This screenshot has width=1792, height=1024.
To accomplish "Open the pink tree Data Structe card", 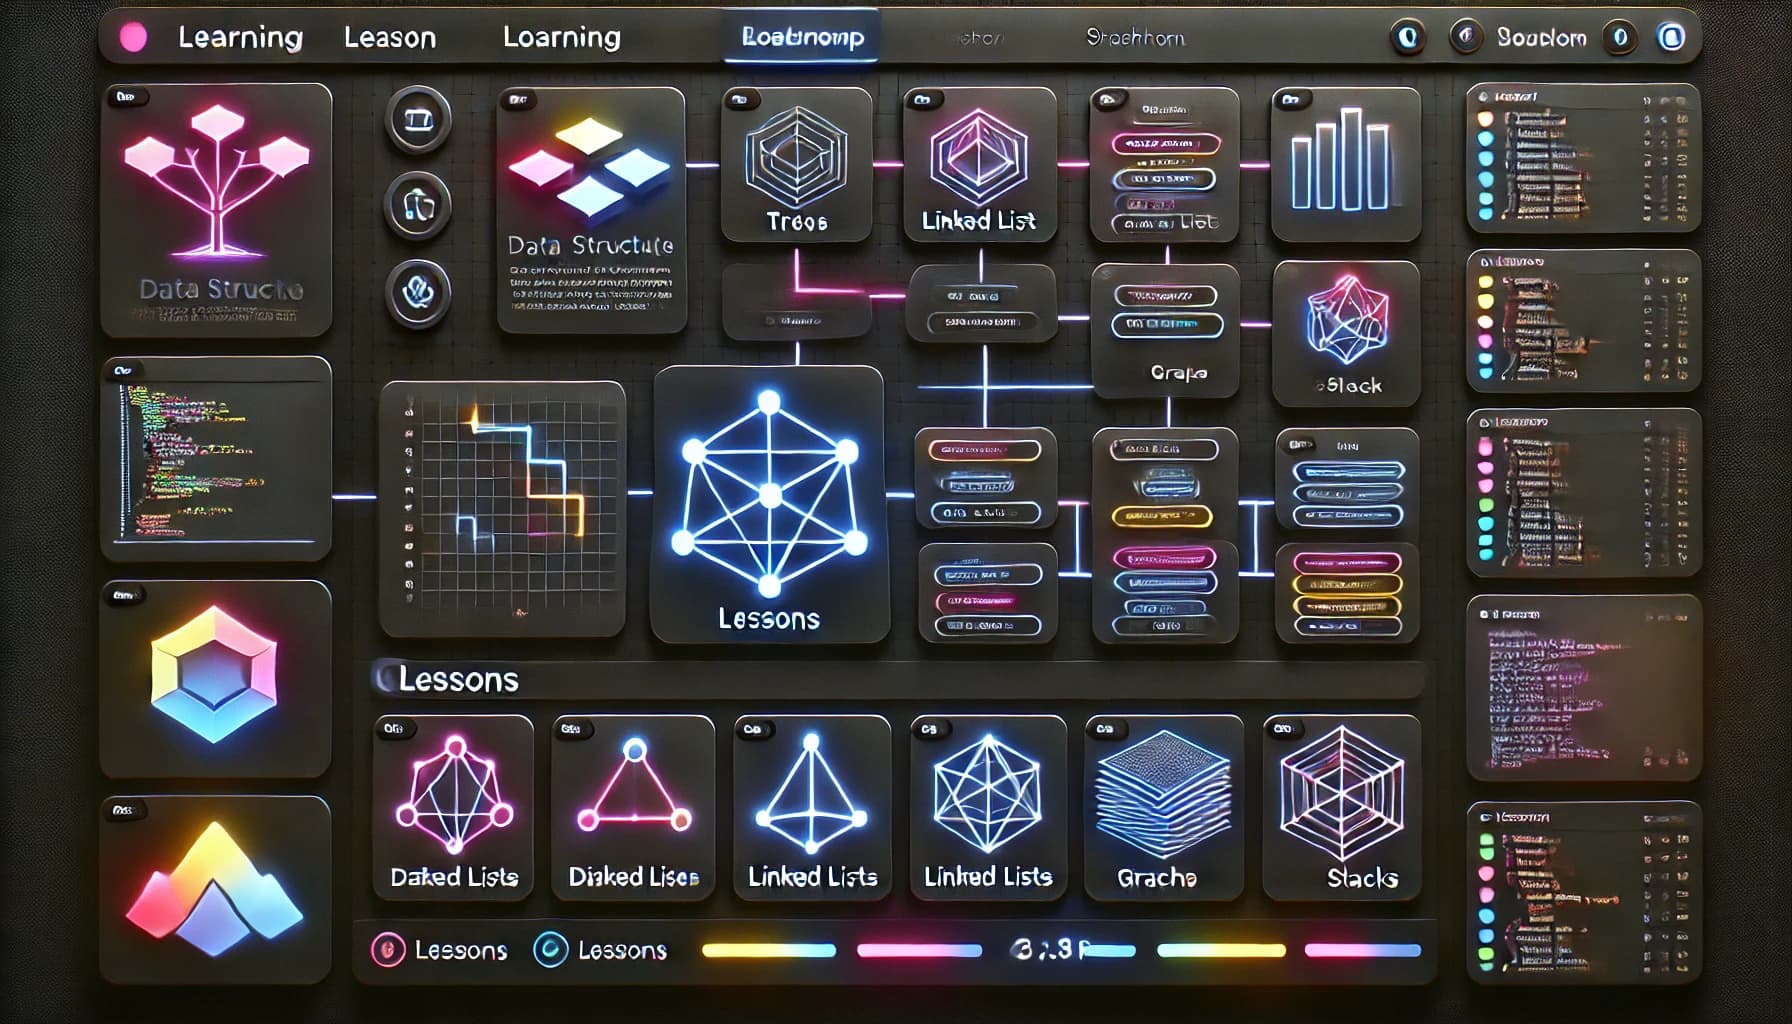I will (216, 210).
